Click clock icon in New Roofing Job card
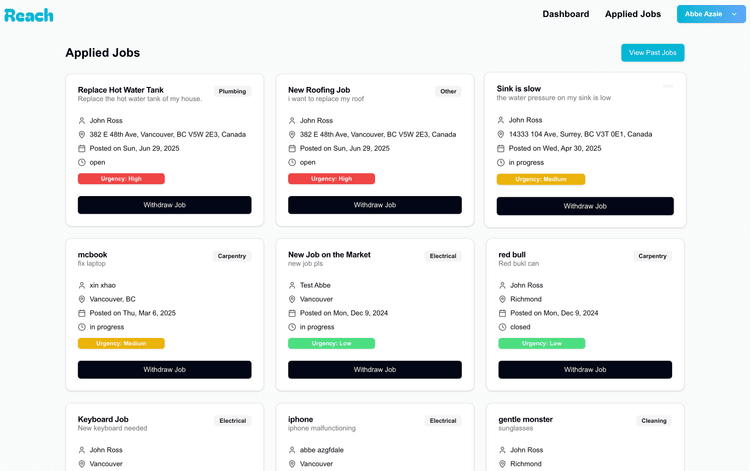The height and width of the screenshot is (471, 750). [292, 162]
